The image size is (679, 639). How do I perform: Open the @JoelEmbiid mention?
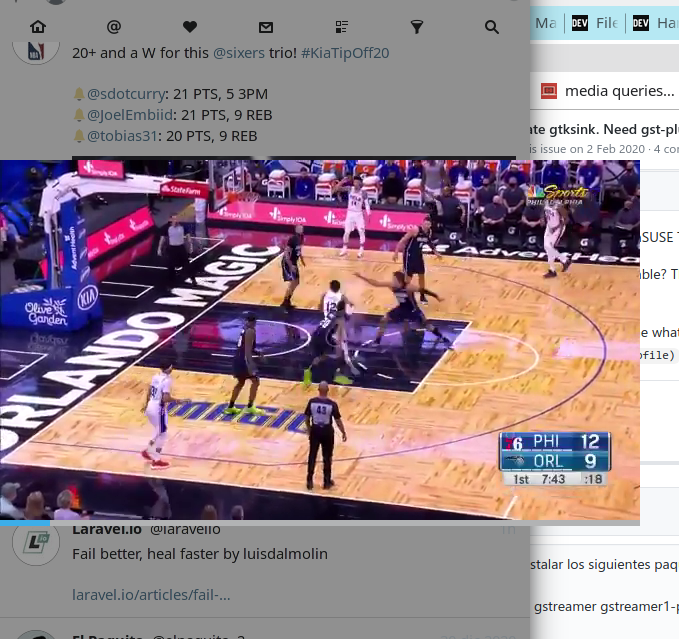[x=130, y=115]
